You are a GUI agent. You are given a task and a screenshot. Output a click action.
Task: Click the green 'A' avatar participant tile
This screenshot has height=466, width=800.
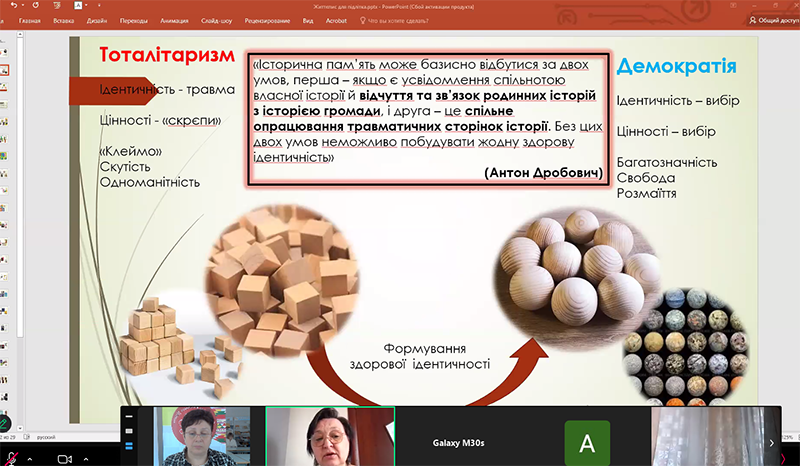587,443
